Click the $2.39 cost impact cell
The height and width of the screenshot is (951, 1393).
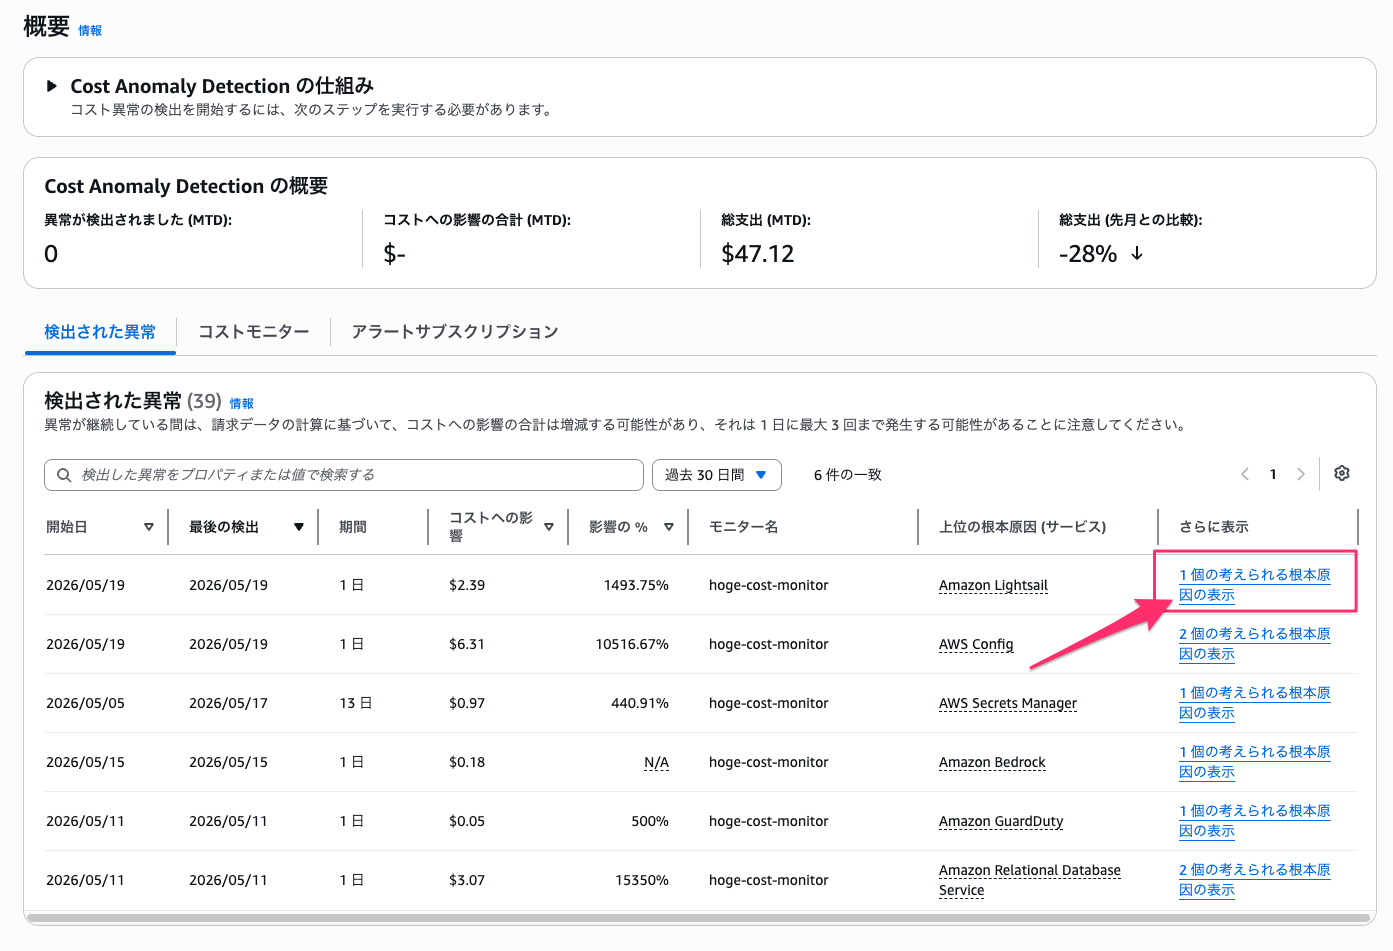(x=467, y=585)
